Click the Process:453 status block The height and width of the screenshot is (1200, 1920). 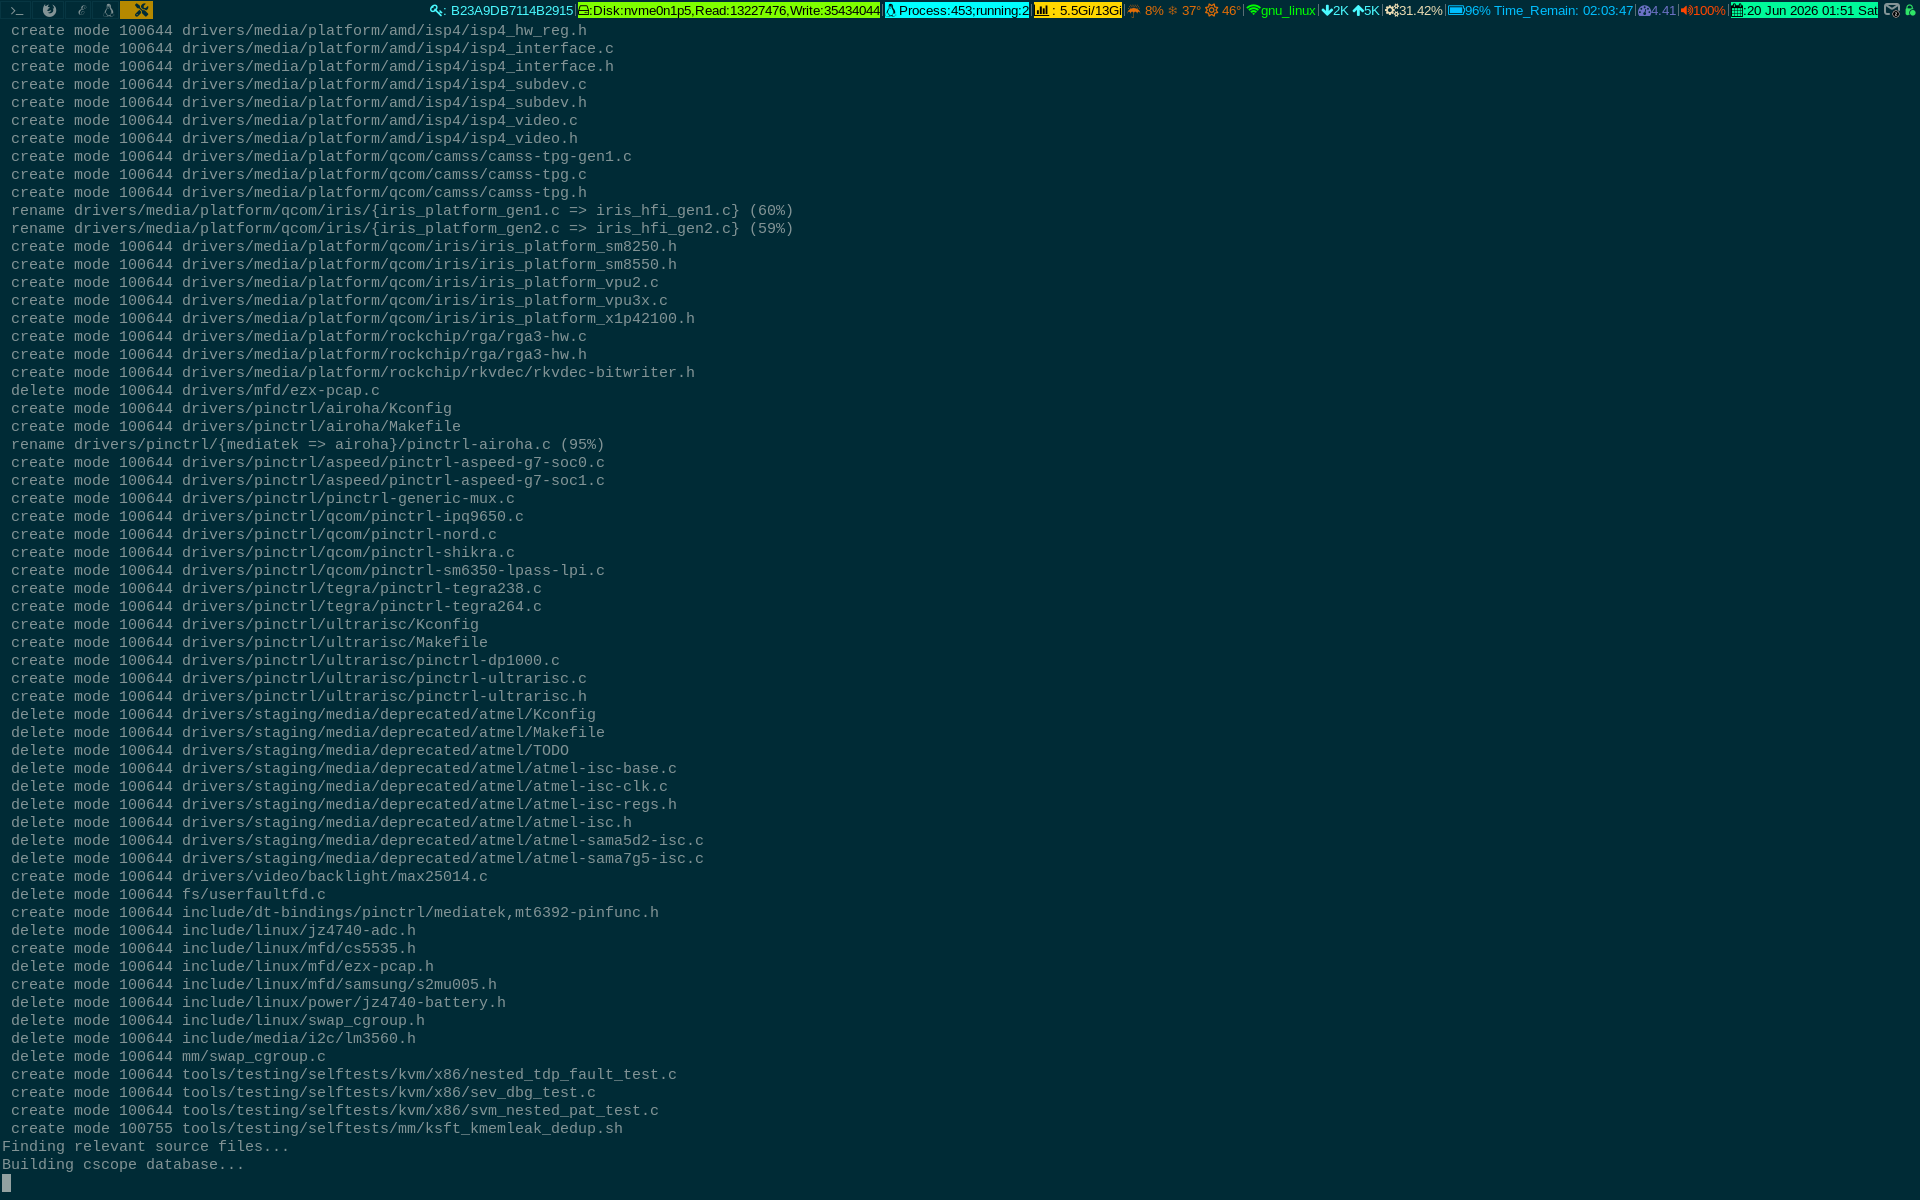click(957, 10)
